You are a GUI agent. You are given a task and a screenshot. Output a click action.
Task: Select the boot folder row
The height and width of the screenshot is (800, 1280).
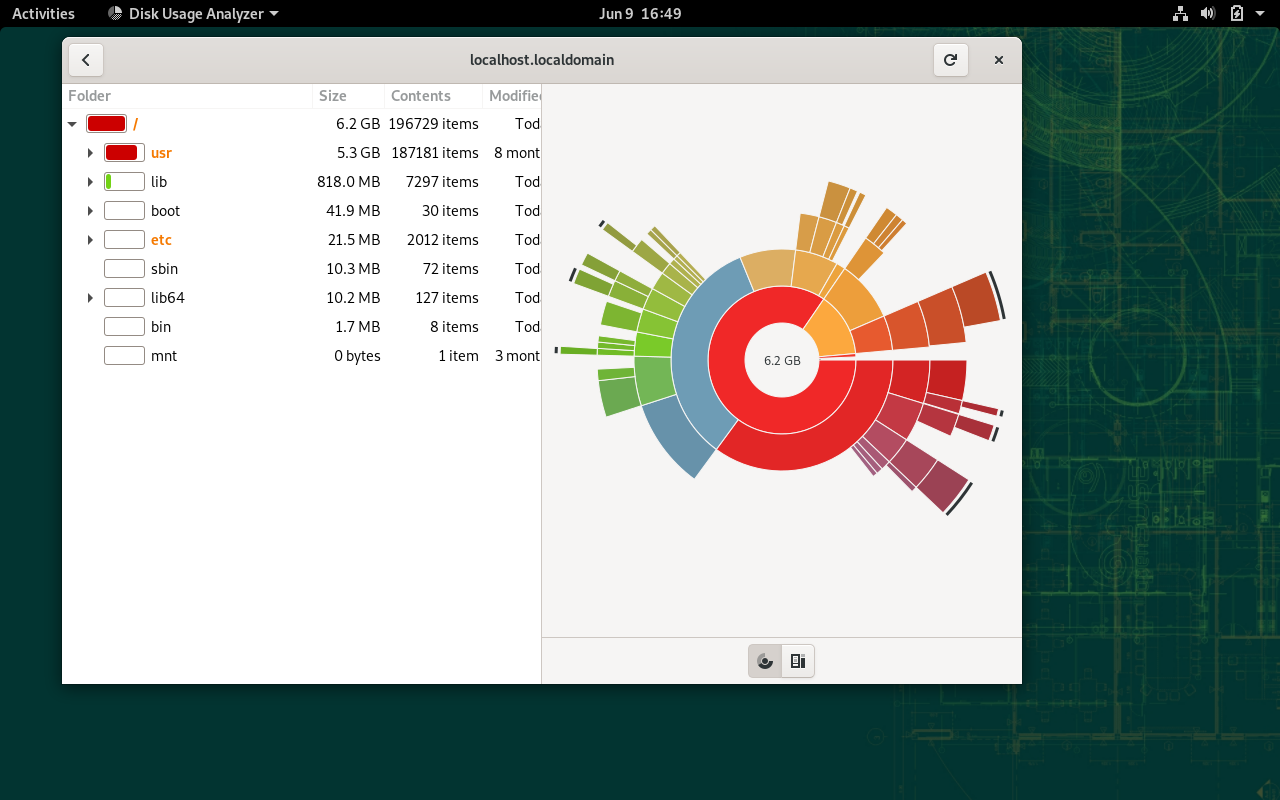tap(165, 211)
